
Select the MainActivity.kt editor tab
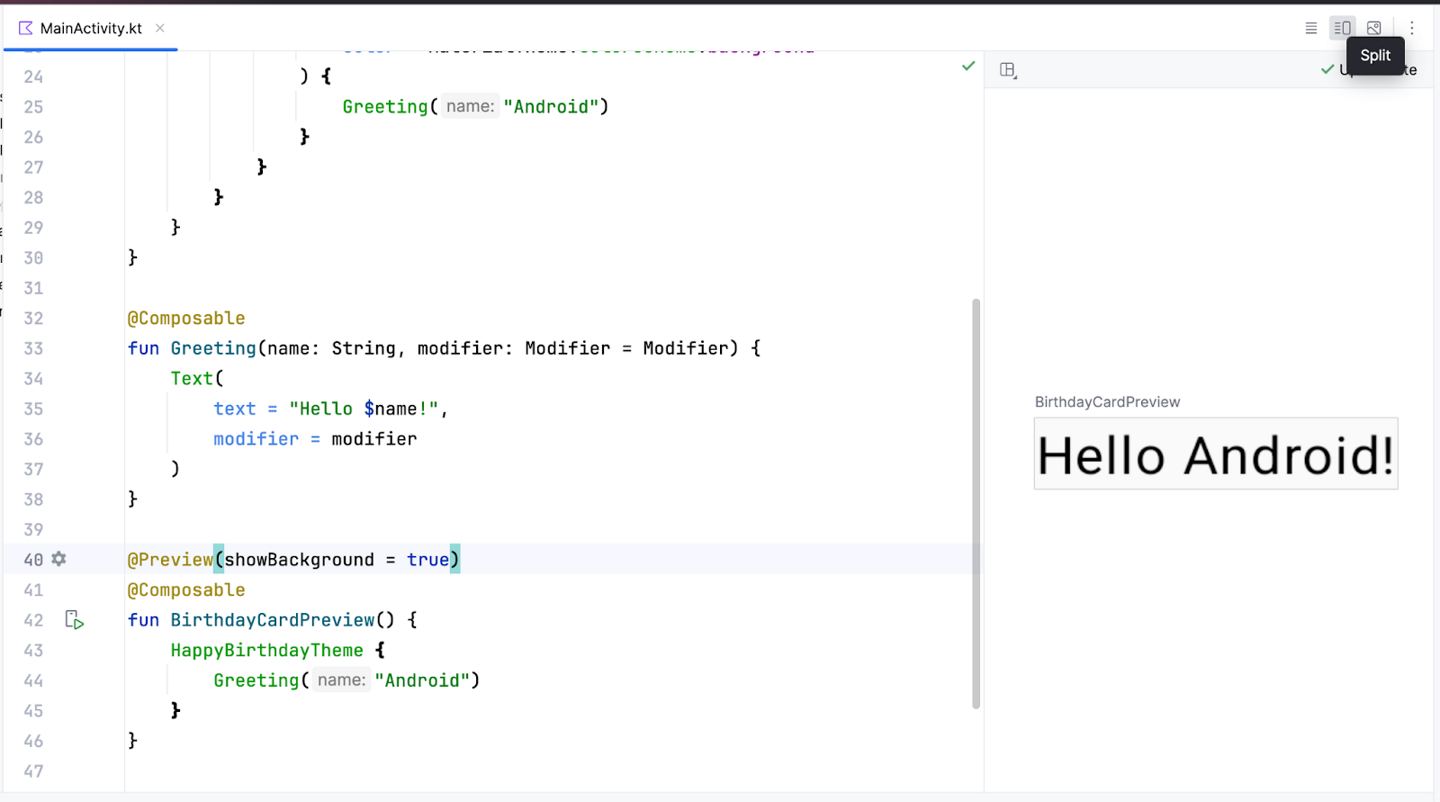tap(90, 28)
